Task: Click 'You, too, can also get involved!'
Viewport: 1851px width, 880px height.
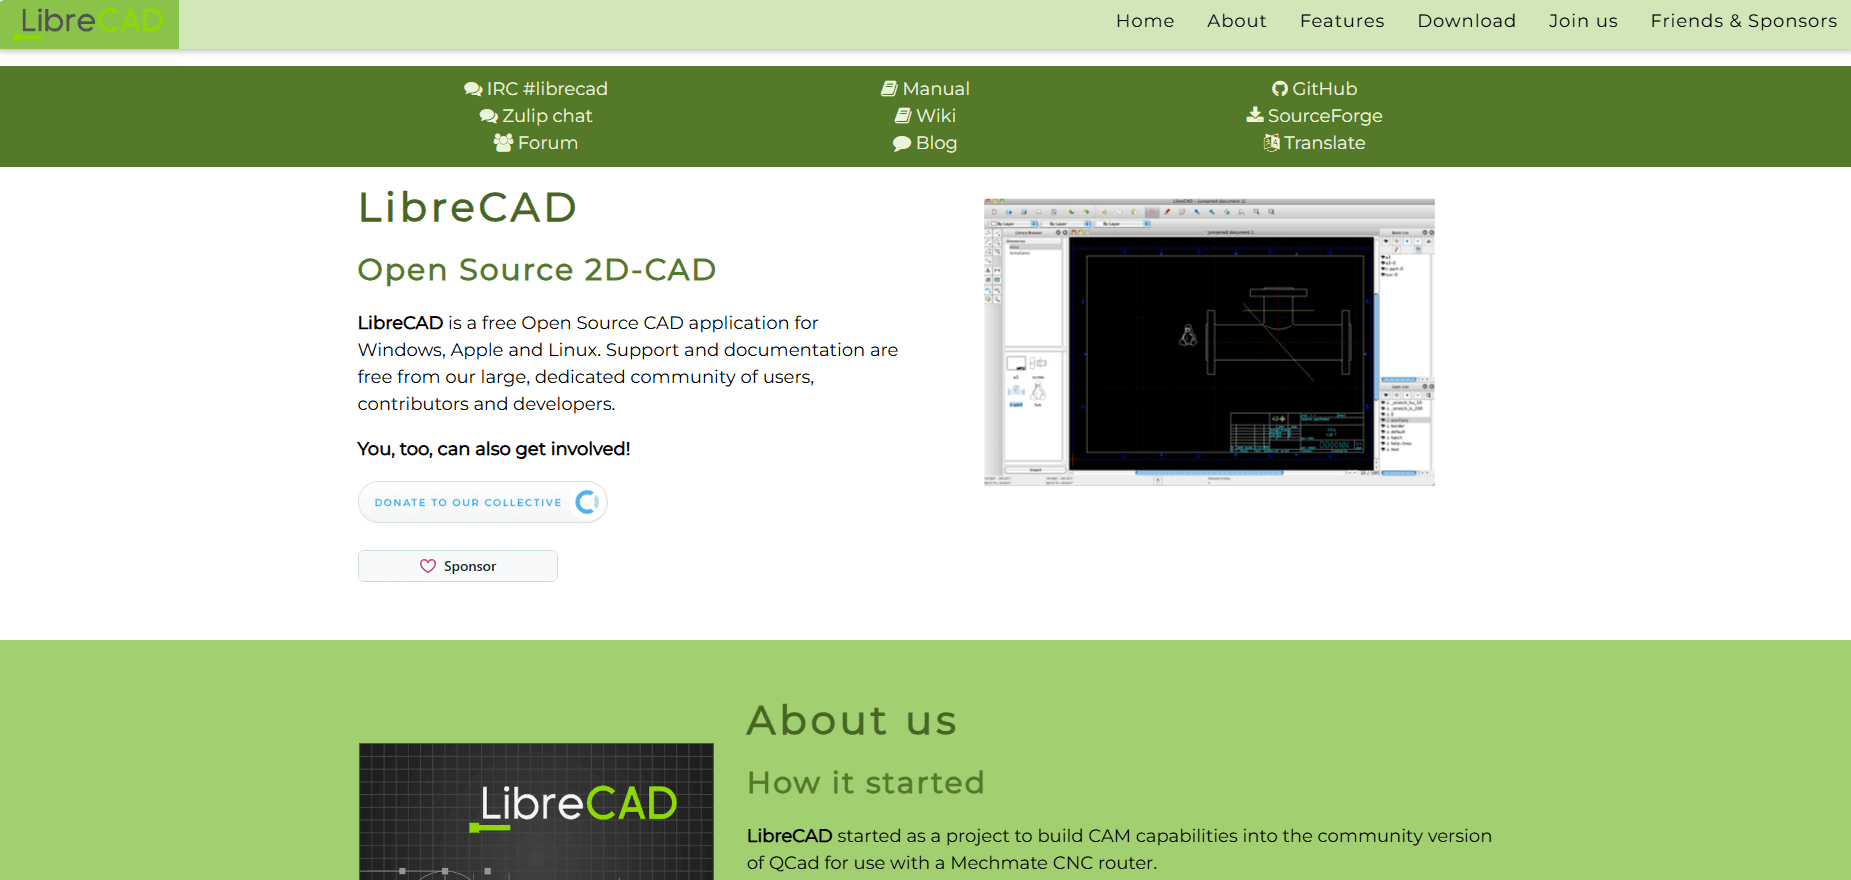Action: tap(494, 449)
